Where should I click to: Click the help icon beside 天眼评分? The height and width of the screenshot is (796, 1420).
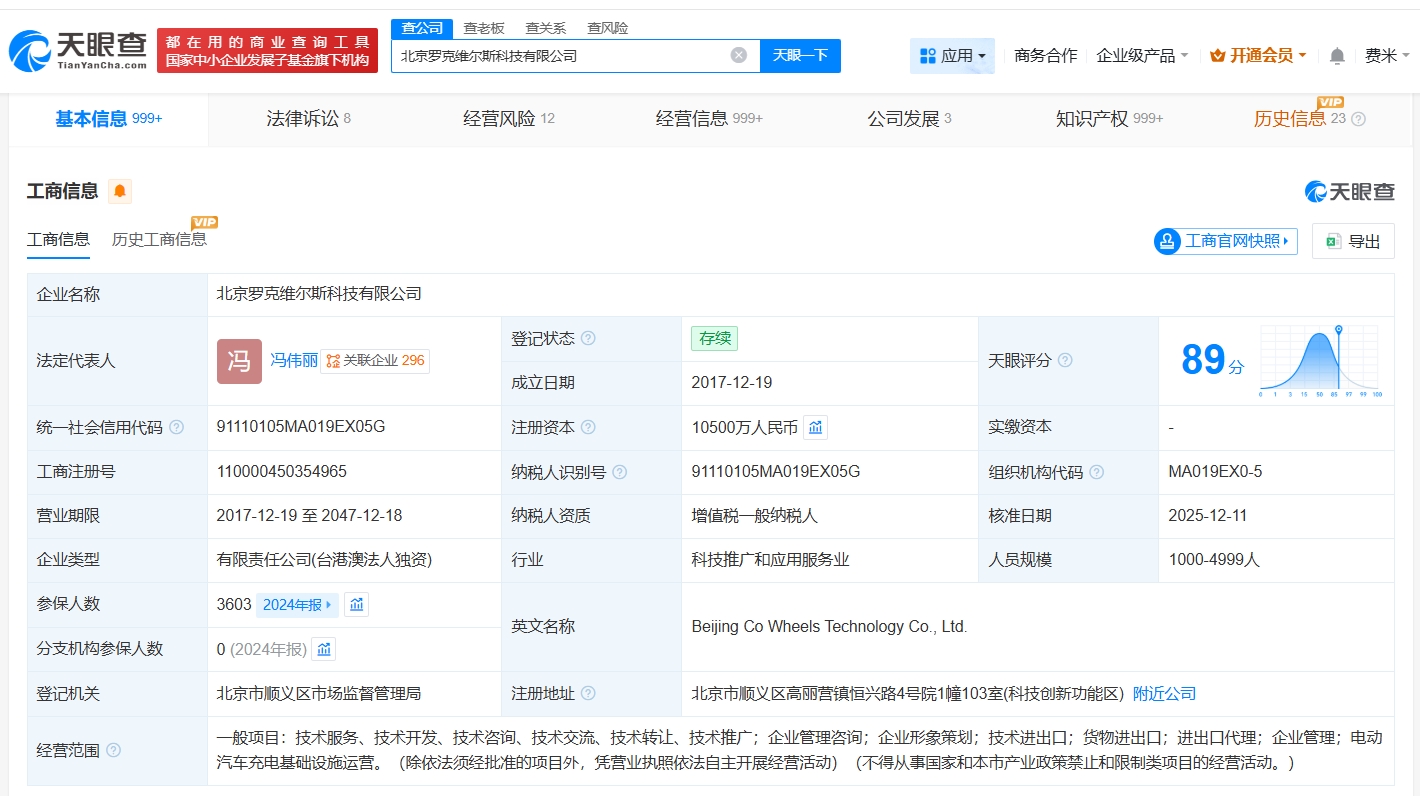[1065, 360]
